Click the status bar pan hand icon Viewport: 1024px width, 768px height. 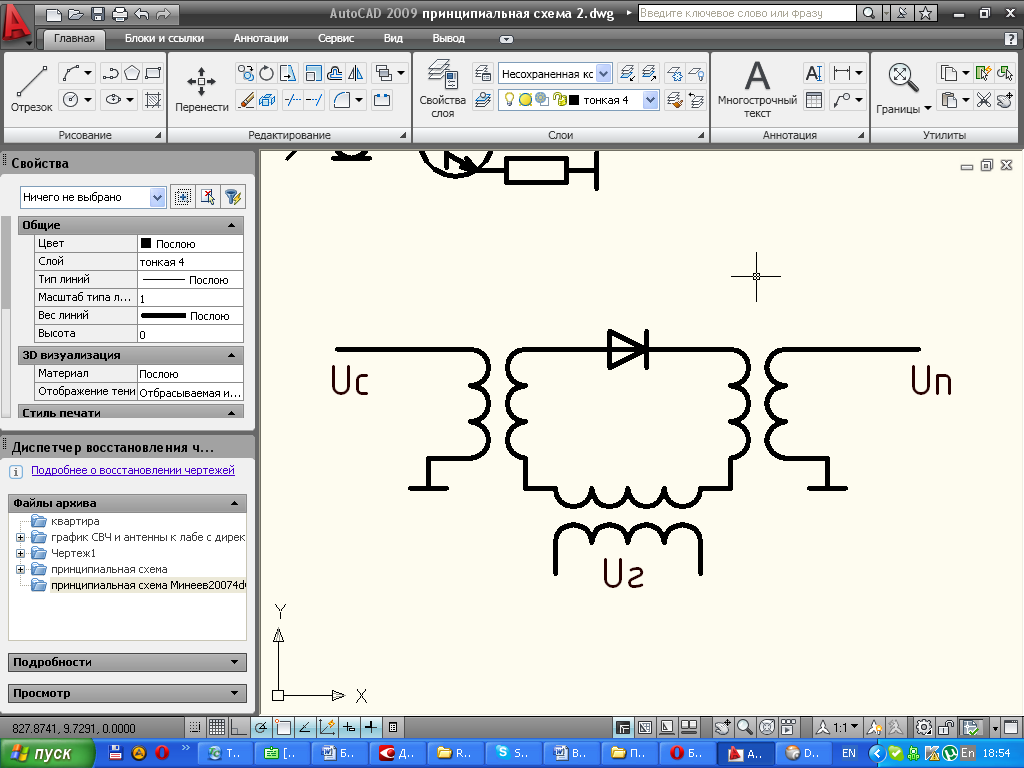click(x=722, y=727)
